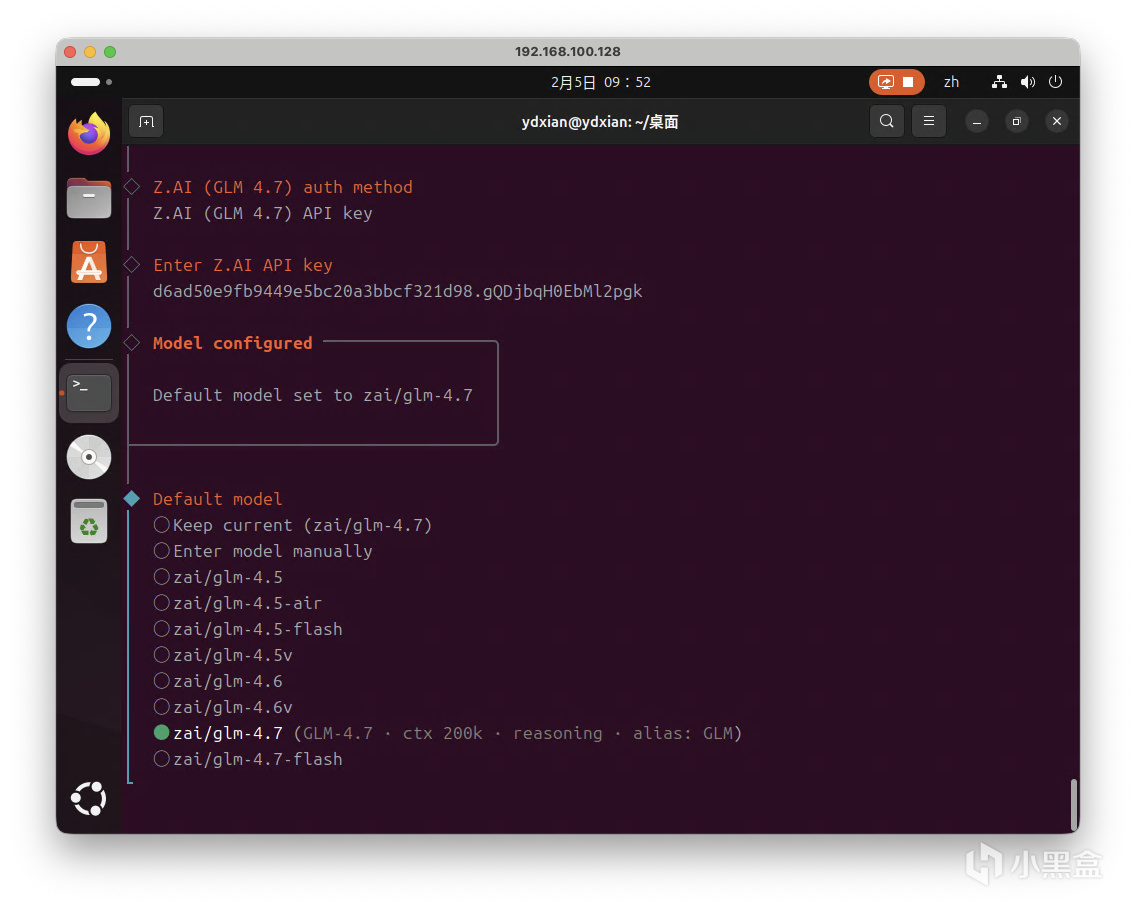Select Enter model manually option
Screen dimensions: 1136x908
pos(263,551)
